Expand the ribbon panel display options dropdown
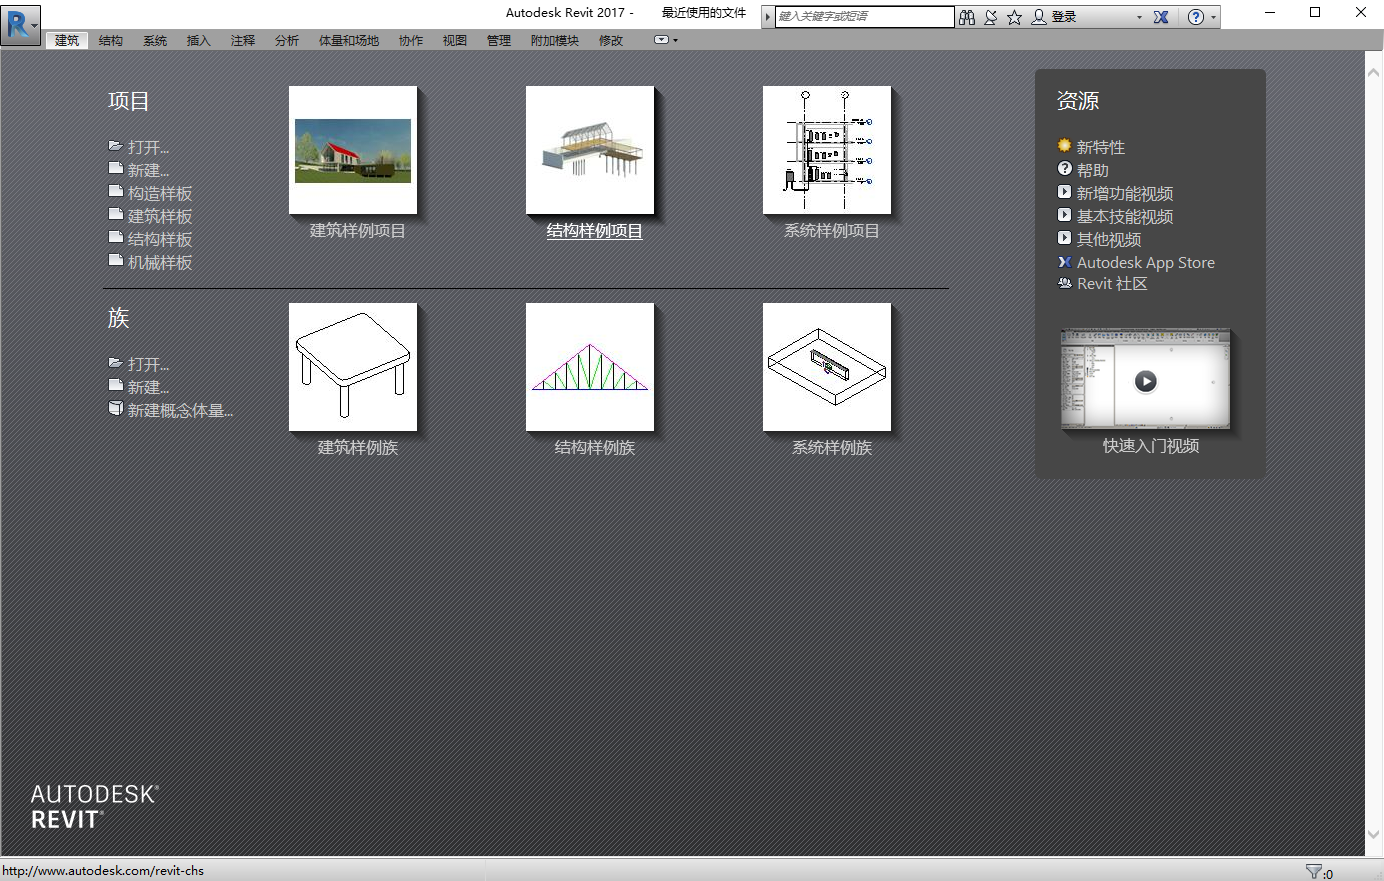 click(665, 40)
